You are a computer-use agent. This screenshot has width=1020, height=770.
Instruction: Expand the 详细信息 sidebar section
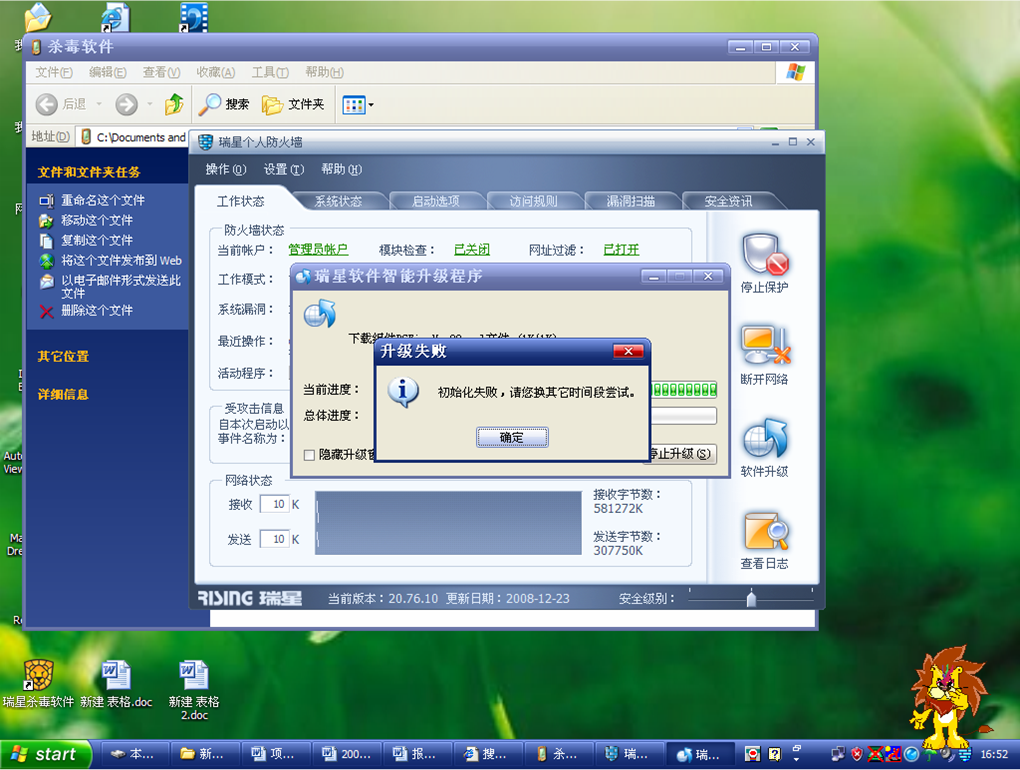(63, 394)
